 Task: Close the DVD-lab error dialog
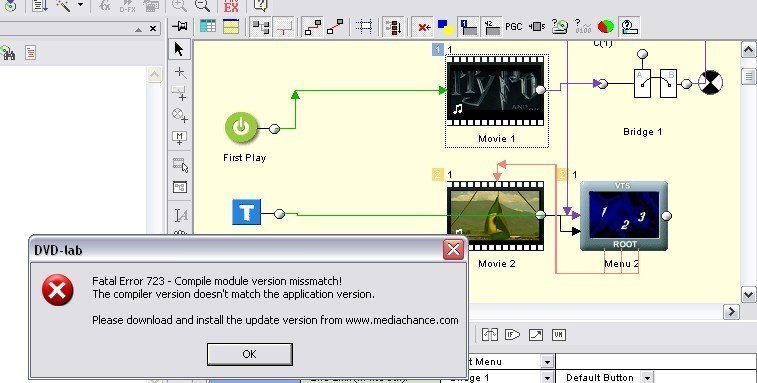(x=453, y=249)
